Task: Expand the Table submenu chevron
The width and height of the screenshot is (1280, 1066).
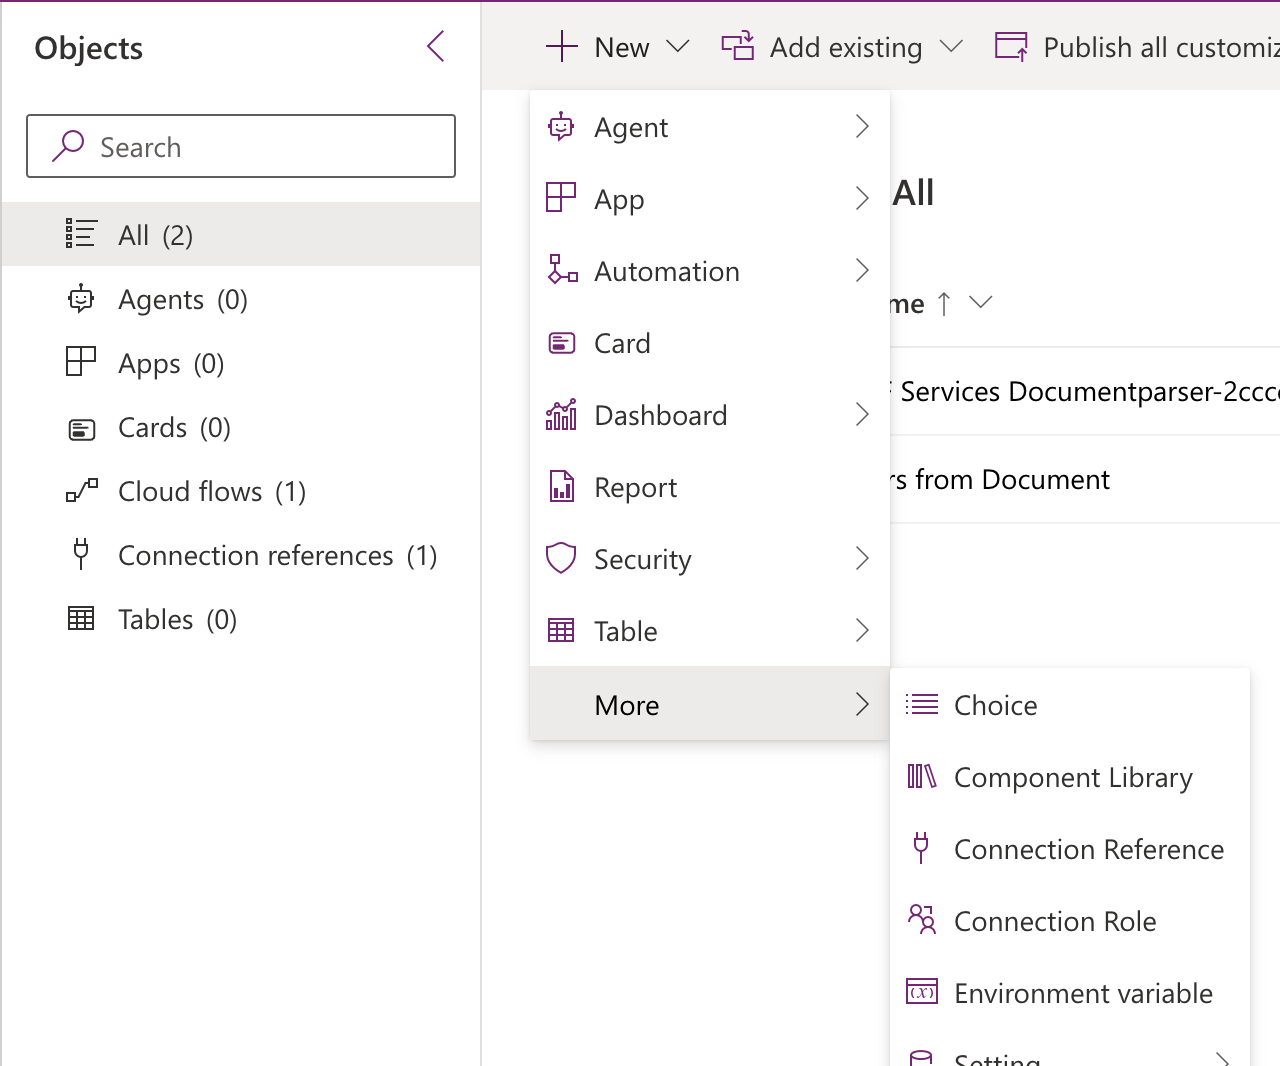Action: pos(862,631)
